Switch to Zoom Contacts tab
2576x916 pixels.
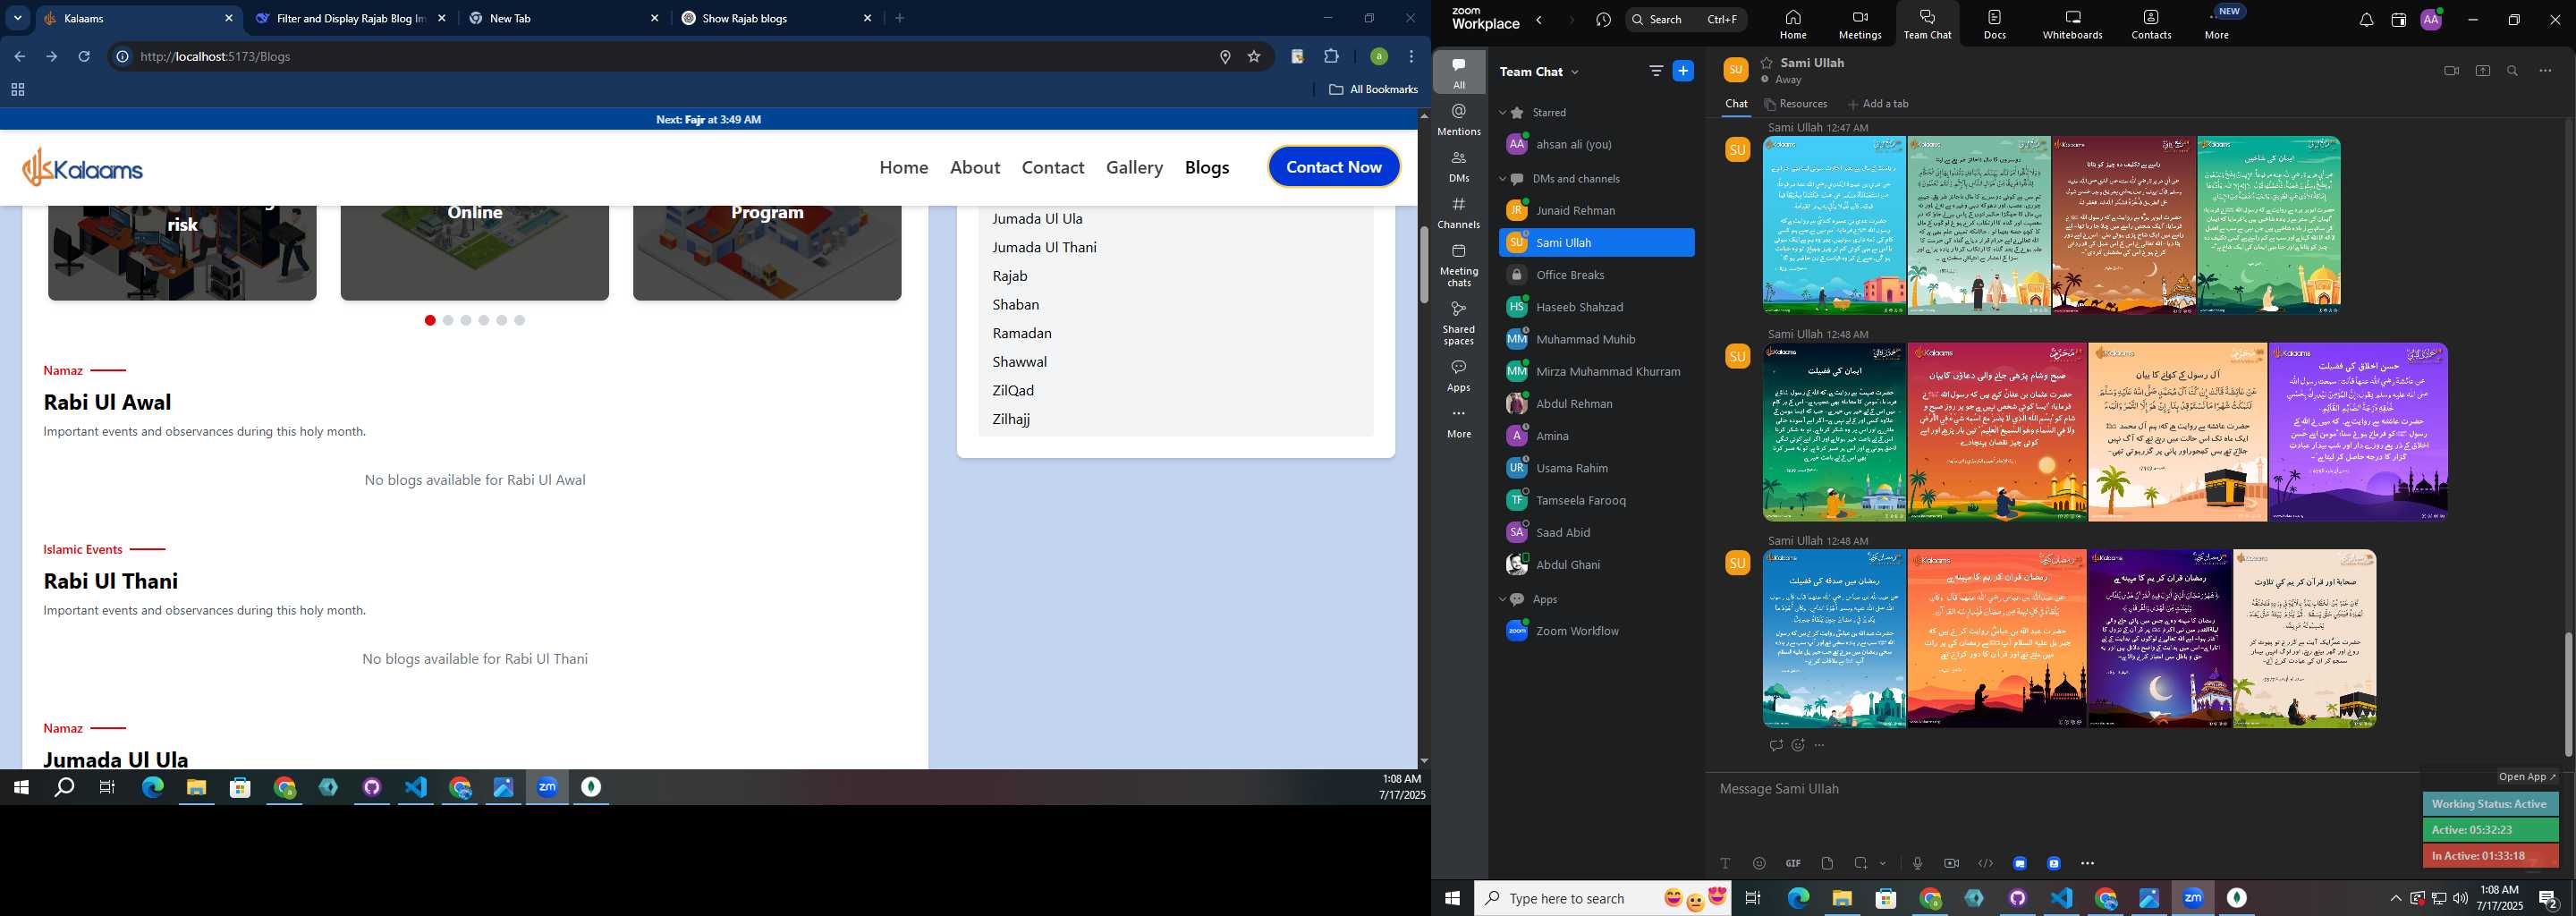coord(2151,24)
